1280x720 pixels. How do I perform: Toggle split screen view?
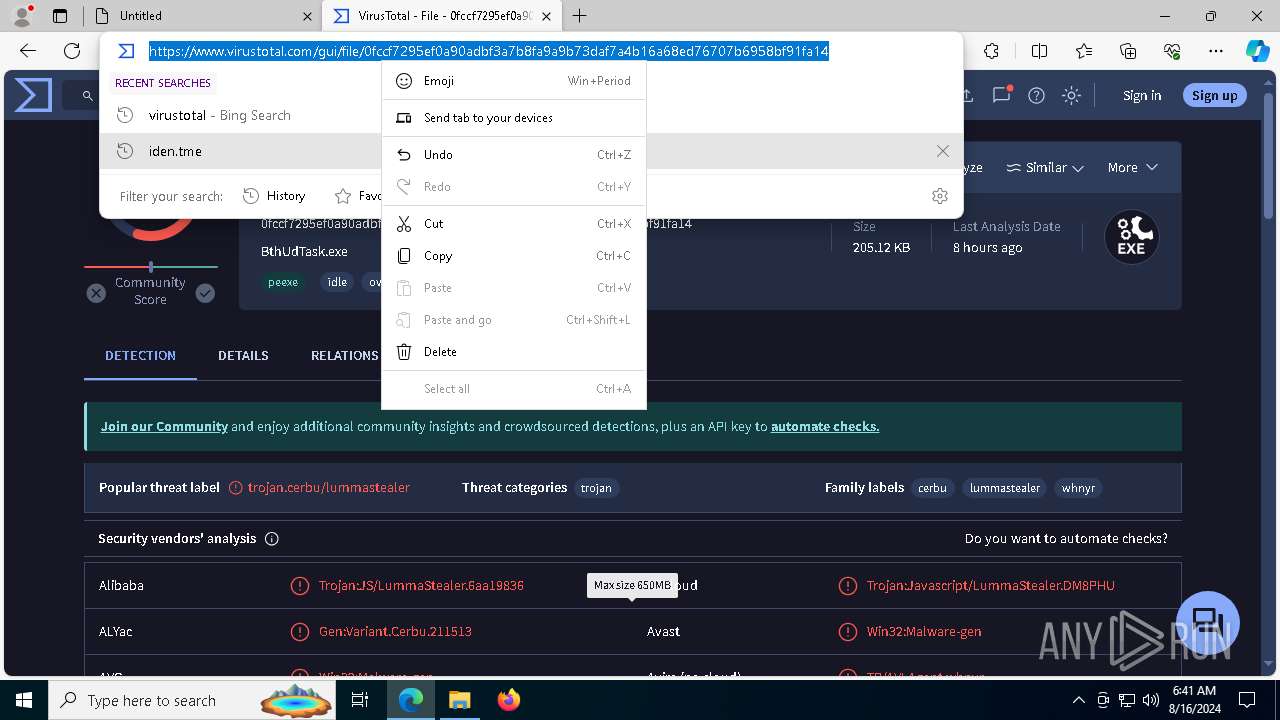coord(1039,51)
